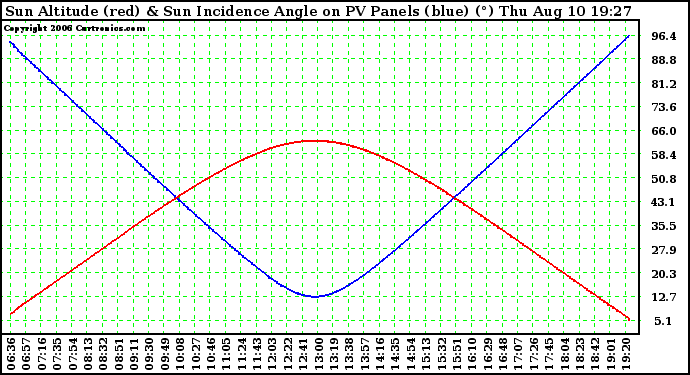
Task: Click the 81.2 y-axis value
Action: [x=664, y=84]
